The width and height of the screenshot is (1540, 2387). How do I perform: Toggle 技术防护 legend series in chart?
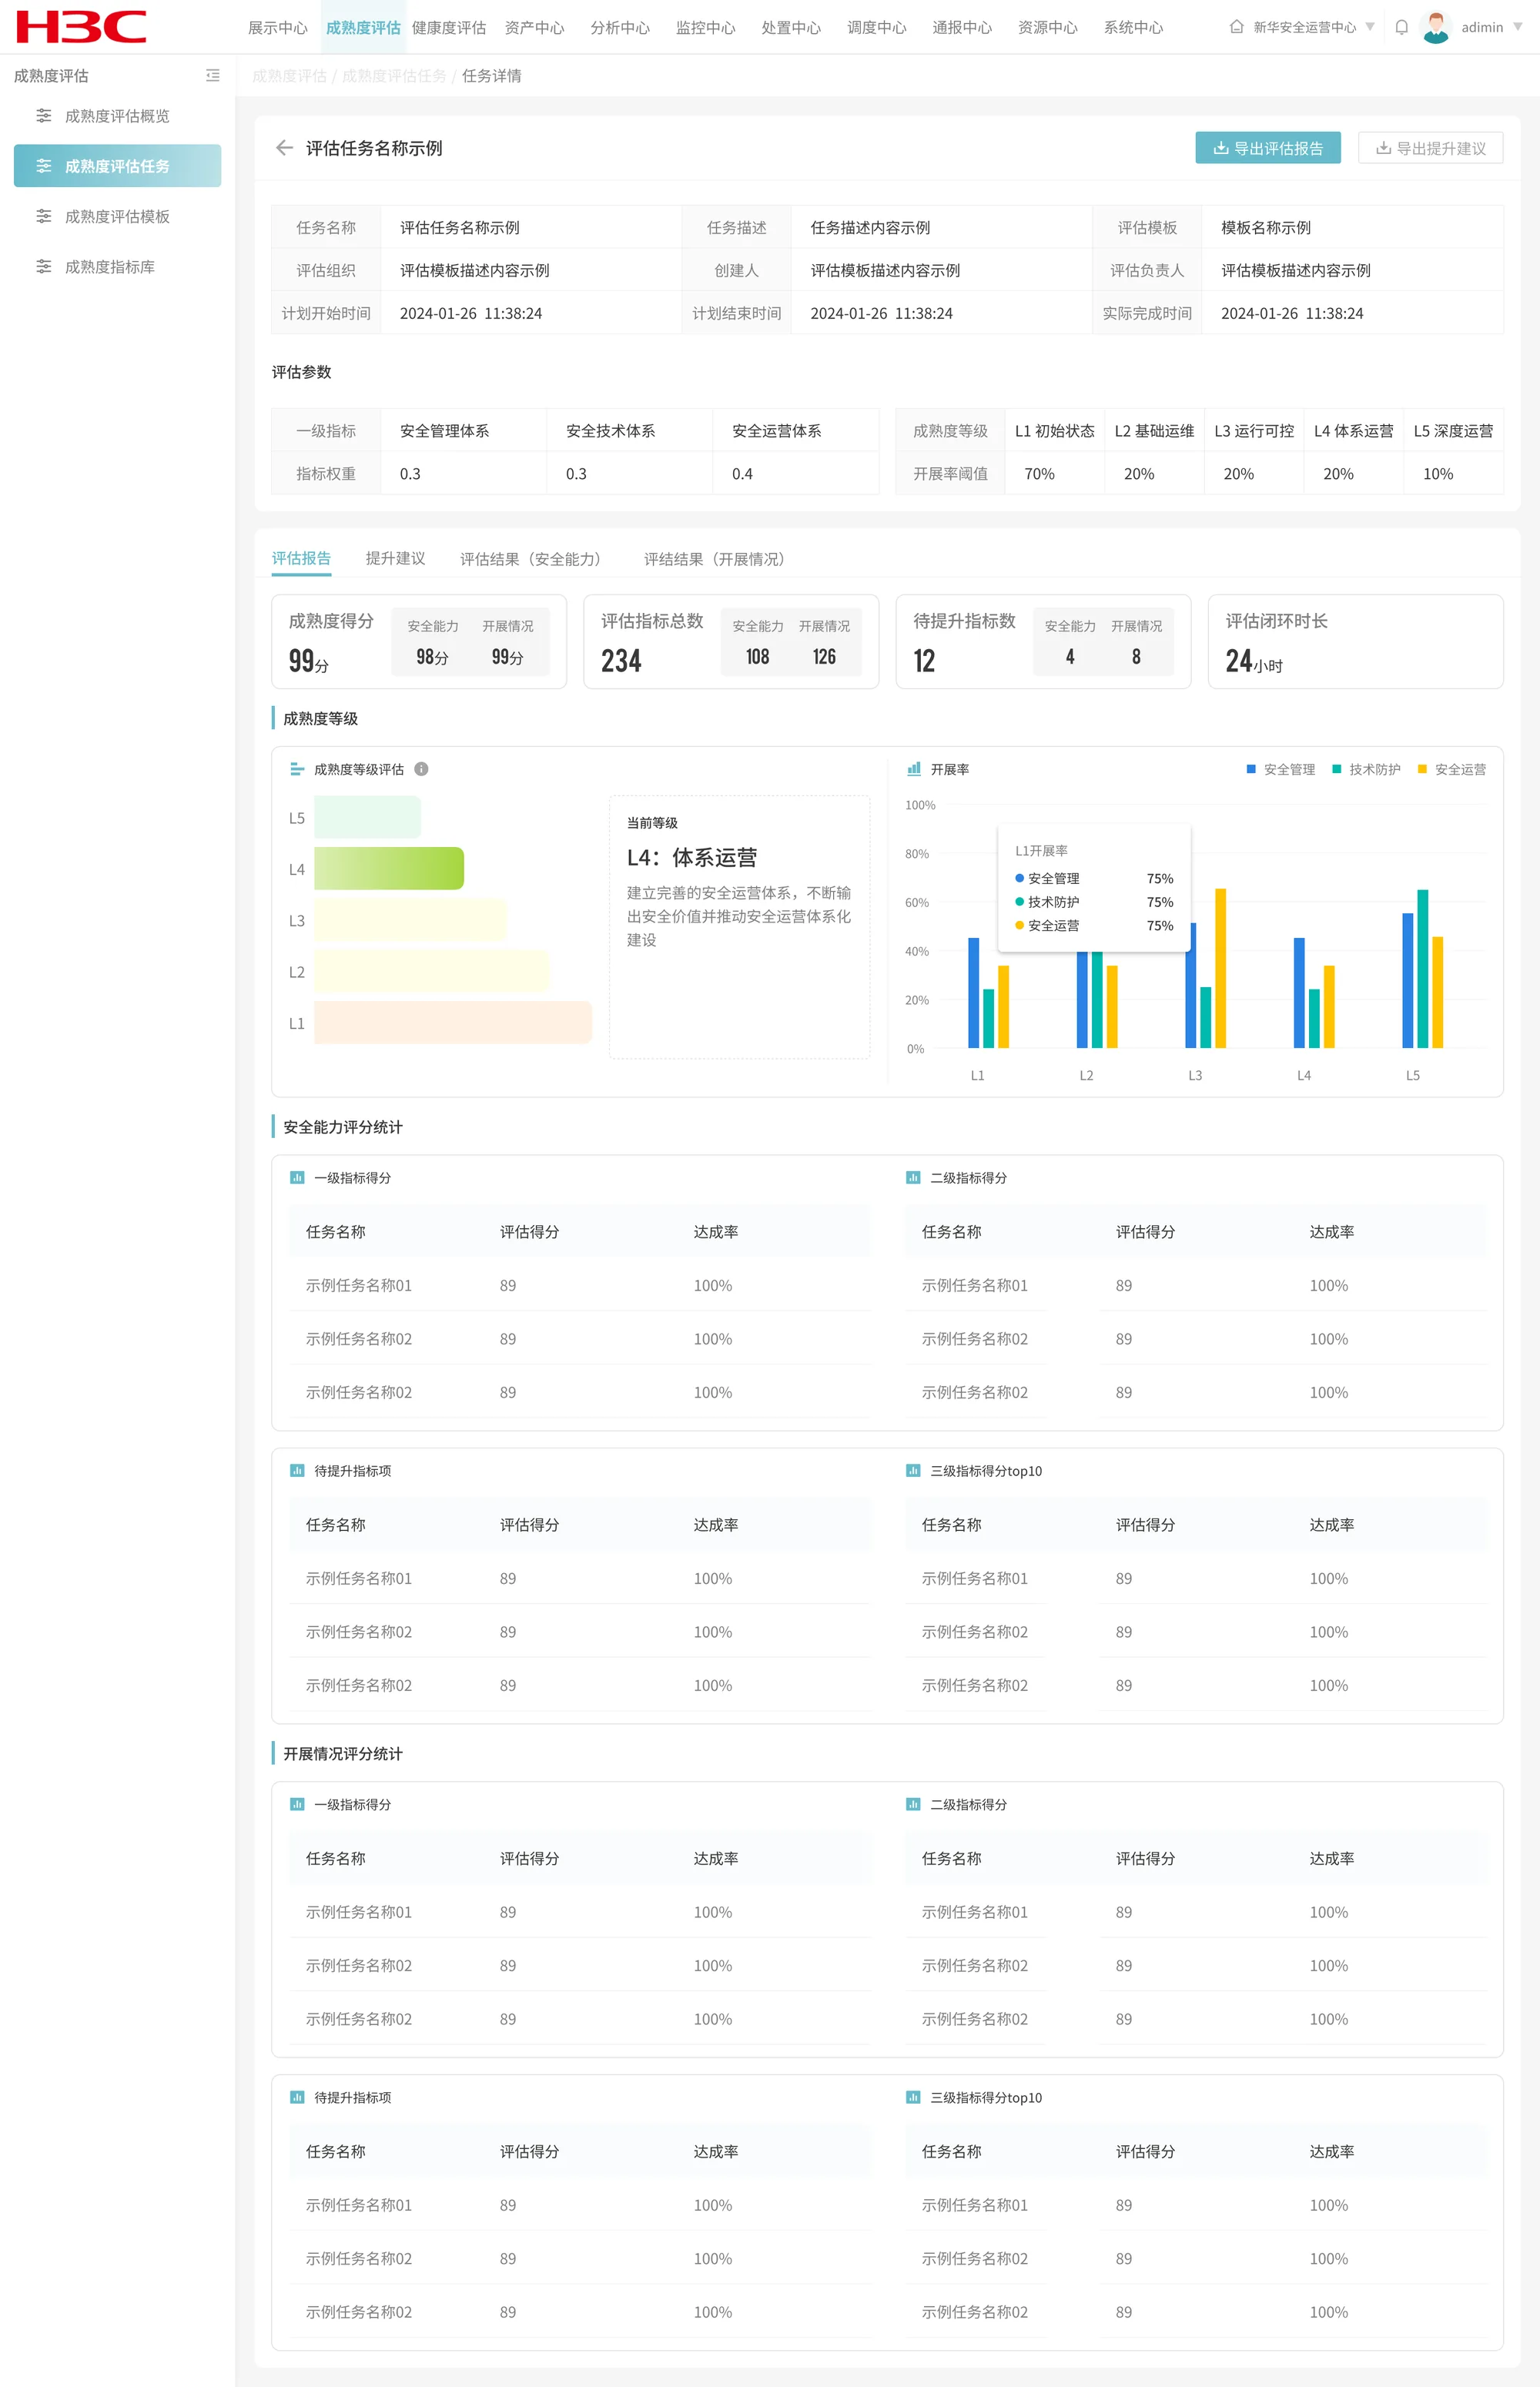click(1366, 769)
